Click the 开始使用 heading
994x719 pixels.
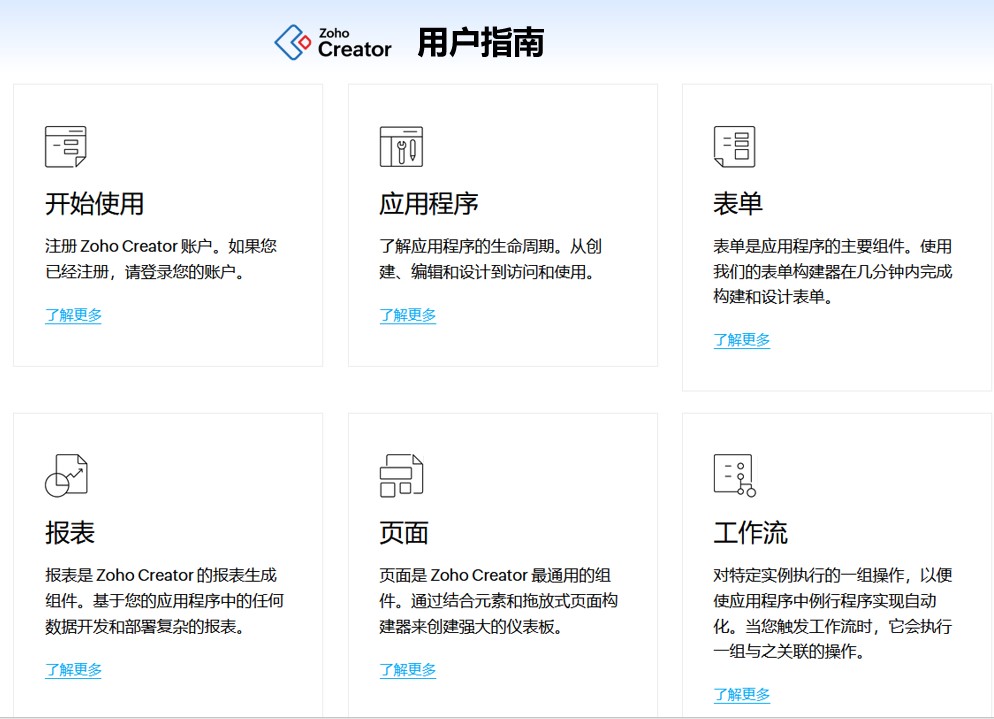click(94, 204)
